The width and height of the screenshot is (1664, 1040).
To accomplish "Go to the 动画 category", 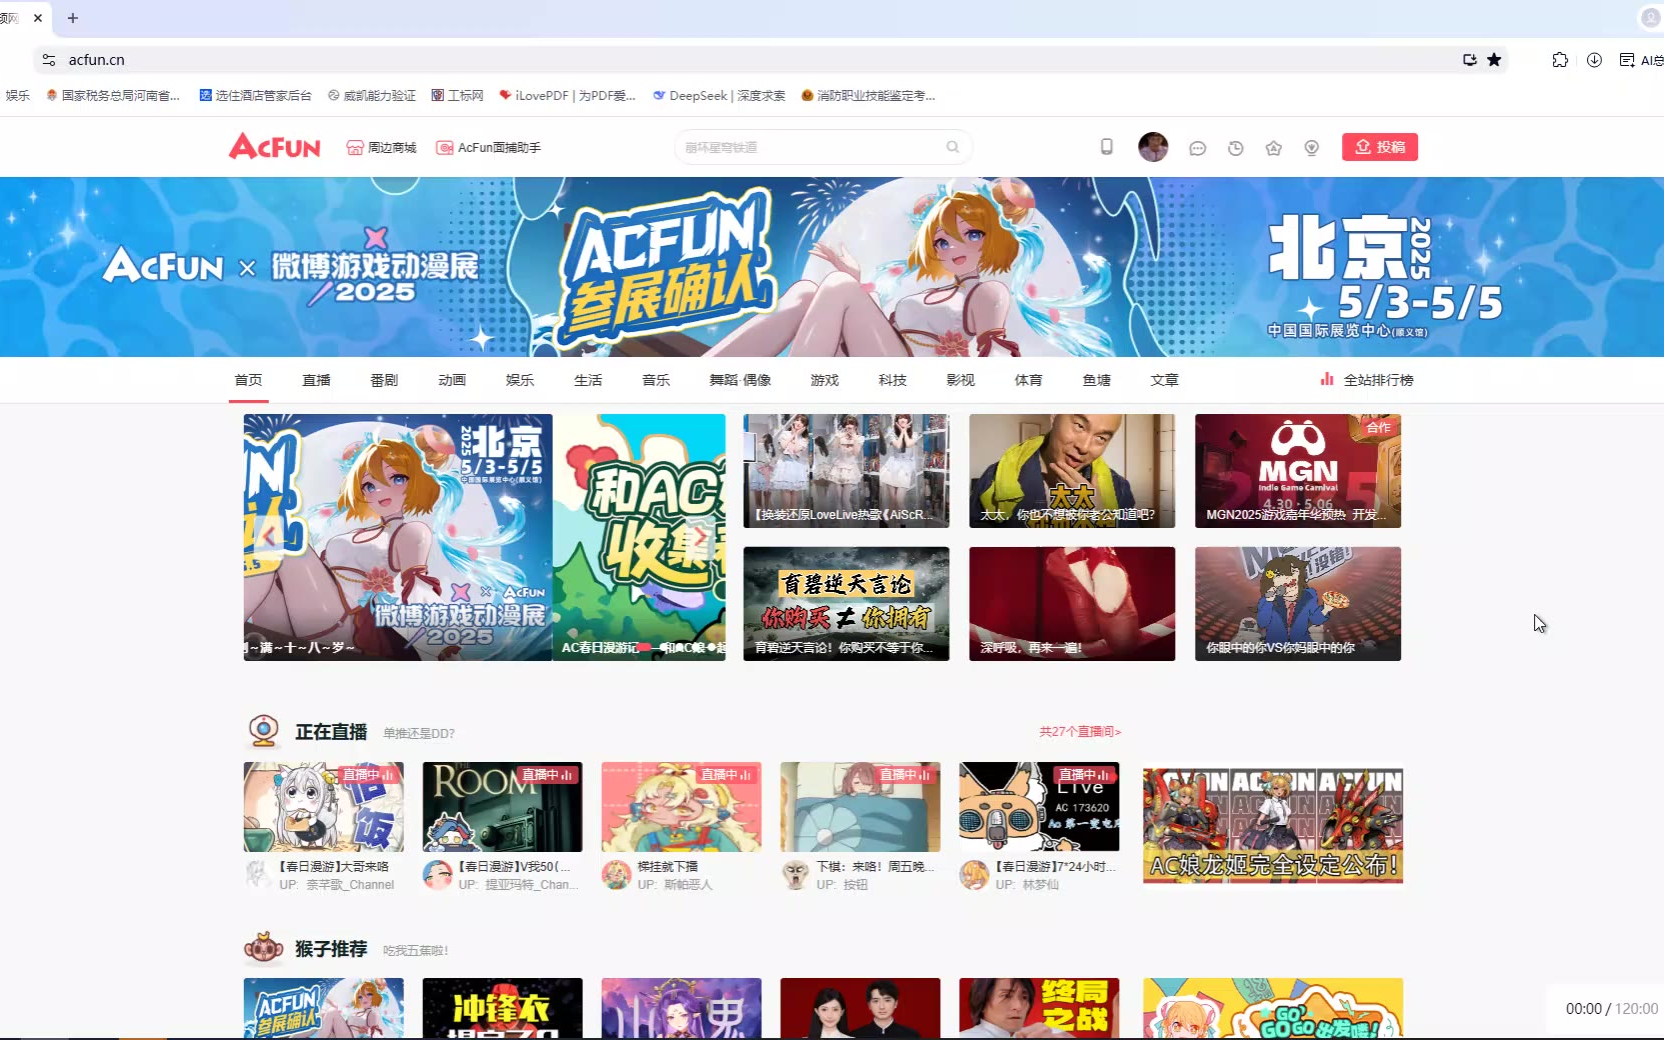I will click(452, 380).
